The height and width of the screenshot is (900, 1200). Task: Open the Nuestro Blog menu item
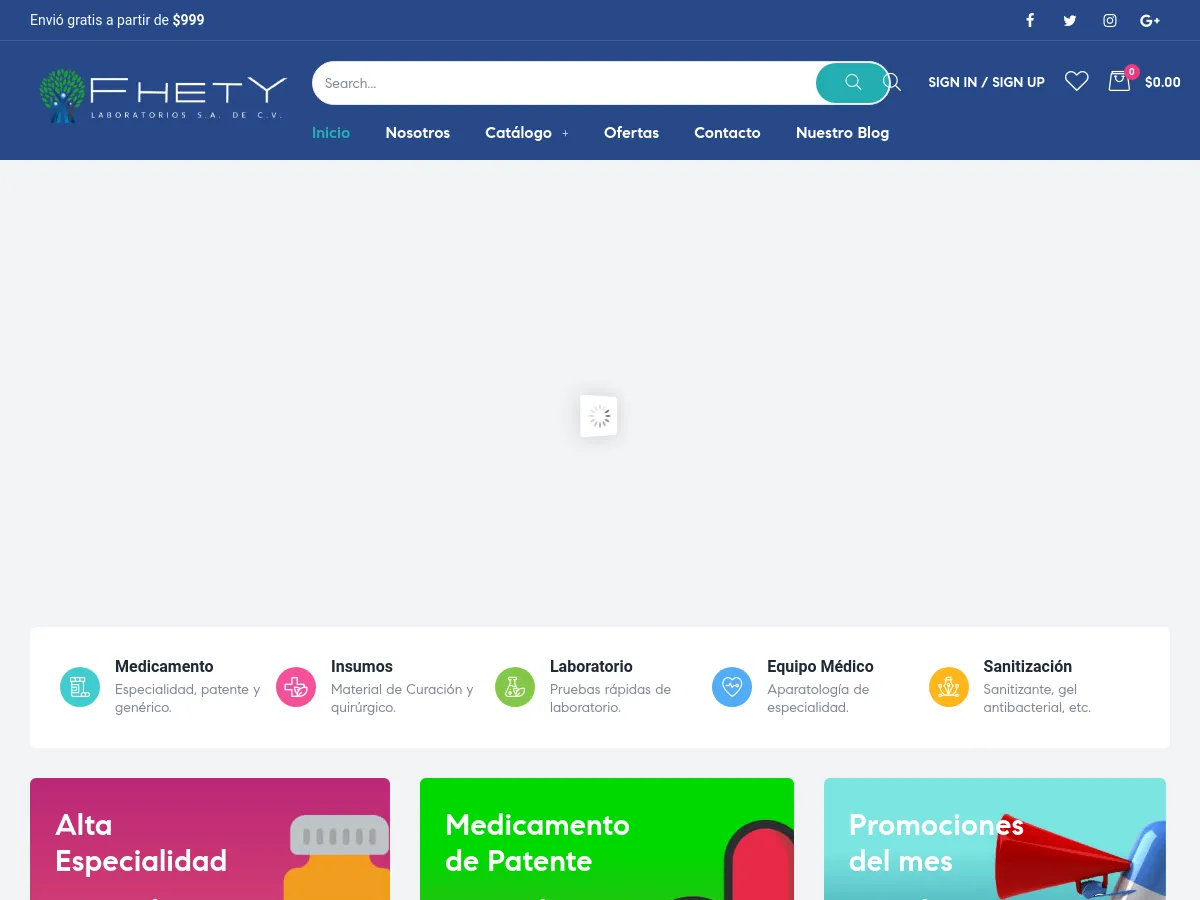click(x=842, y=133)
